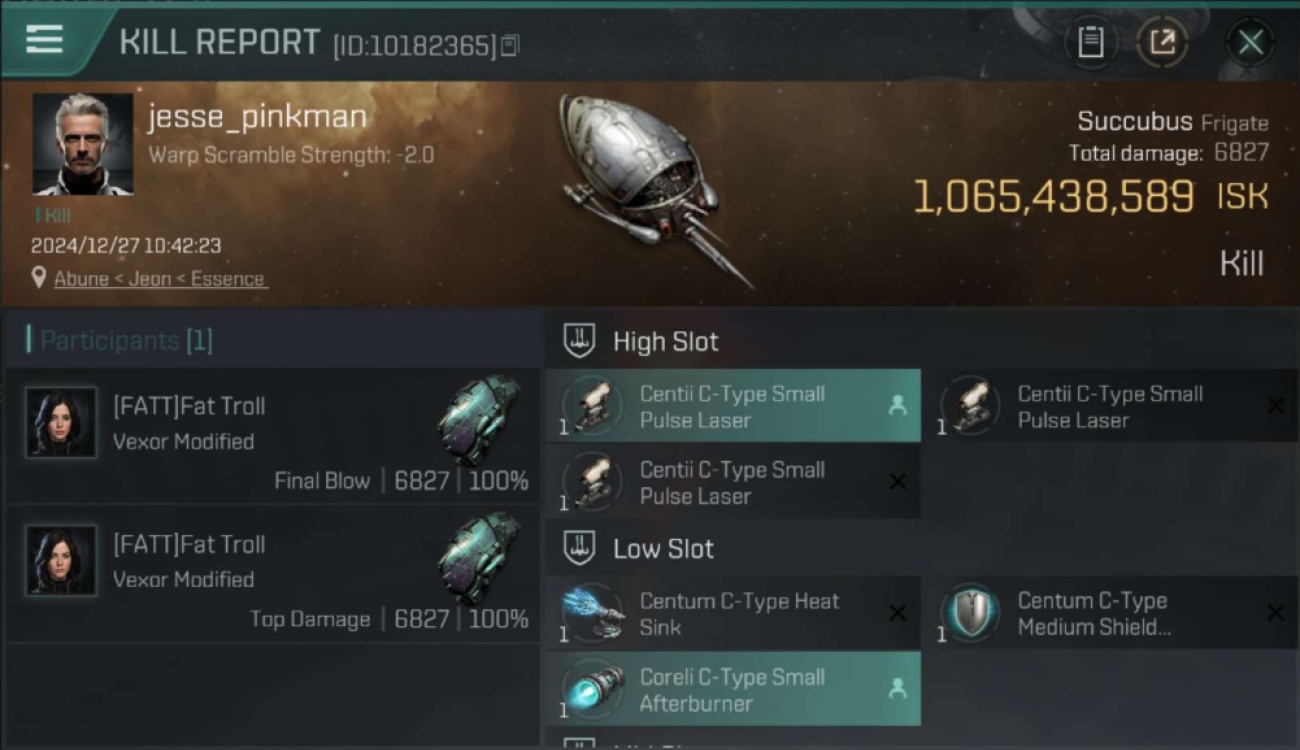Copy the kill report ID icon
This screenshot has width=1300, height=750.
(x=510, y=46)
